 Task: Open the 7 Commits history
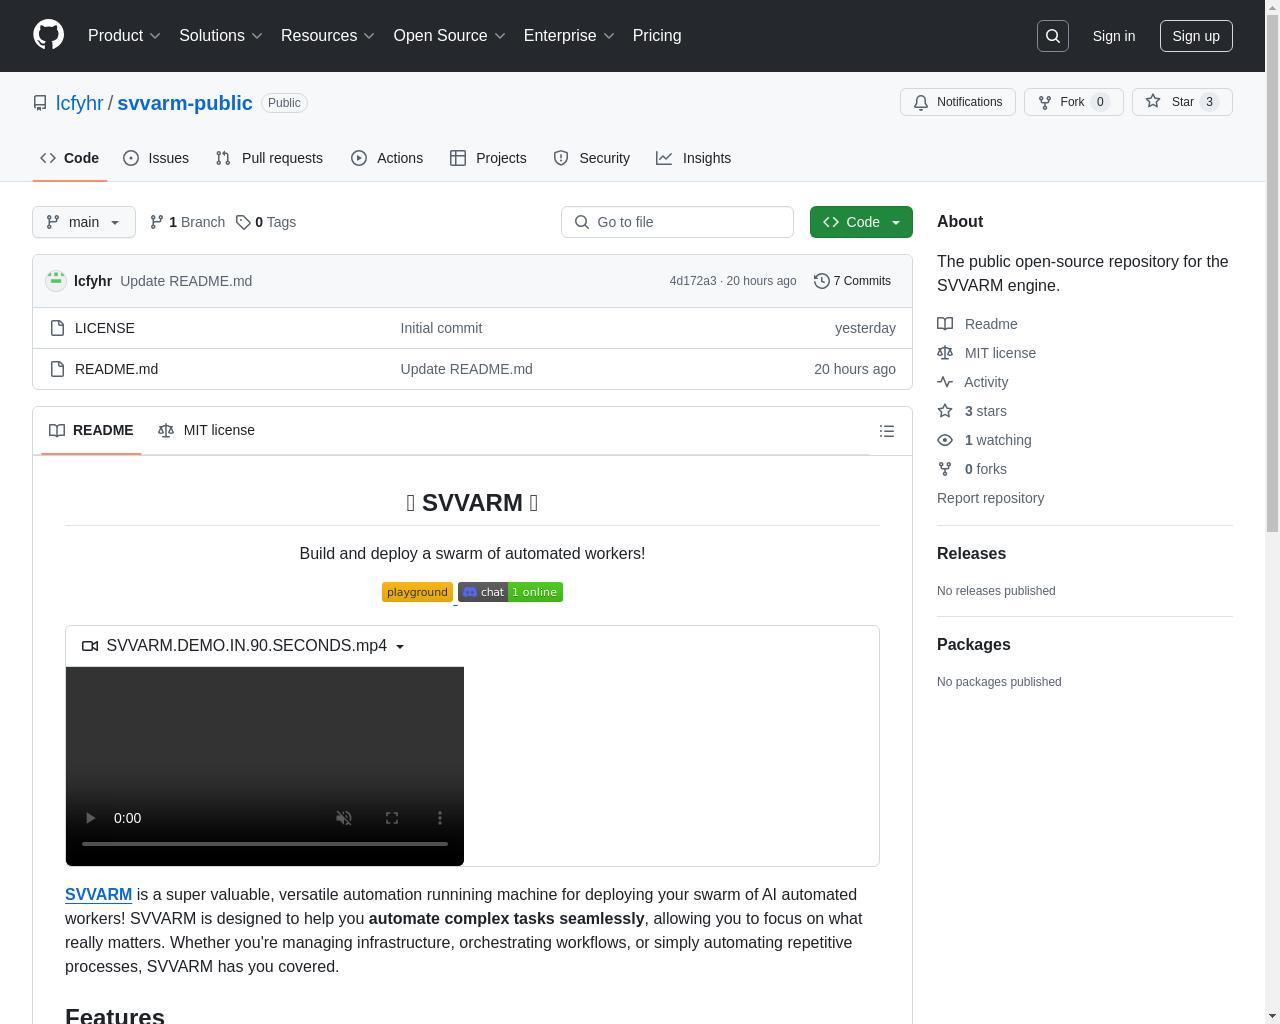[x=852, y=281]
